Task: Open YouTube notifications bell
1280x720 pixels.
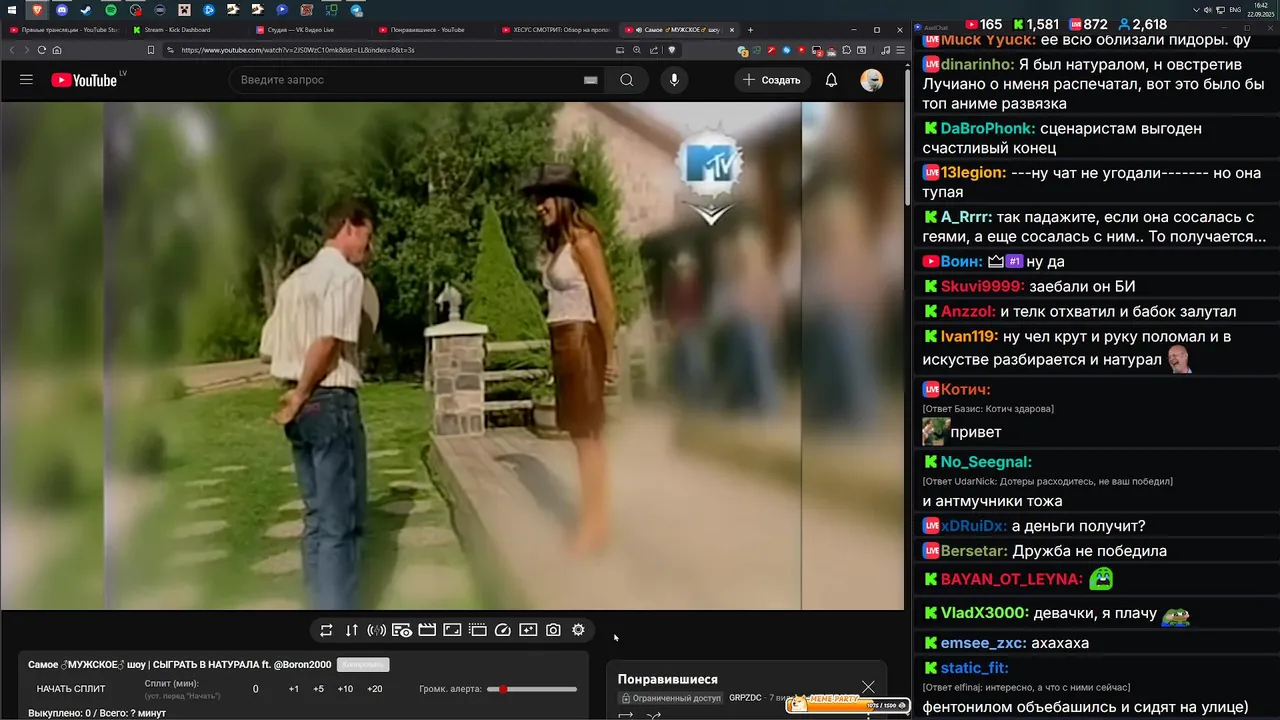Action: pyautogui.click(x=831, y=80)
